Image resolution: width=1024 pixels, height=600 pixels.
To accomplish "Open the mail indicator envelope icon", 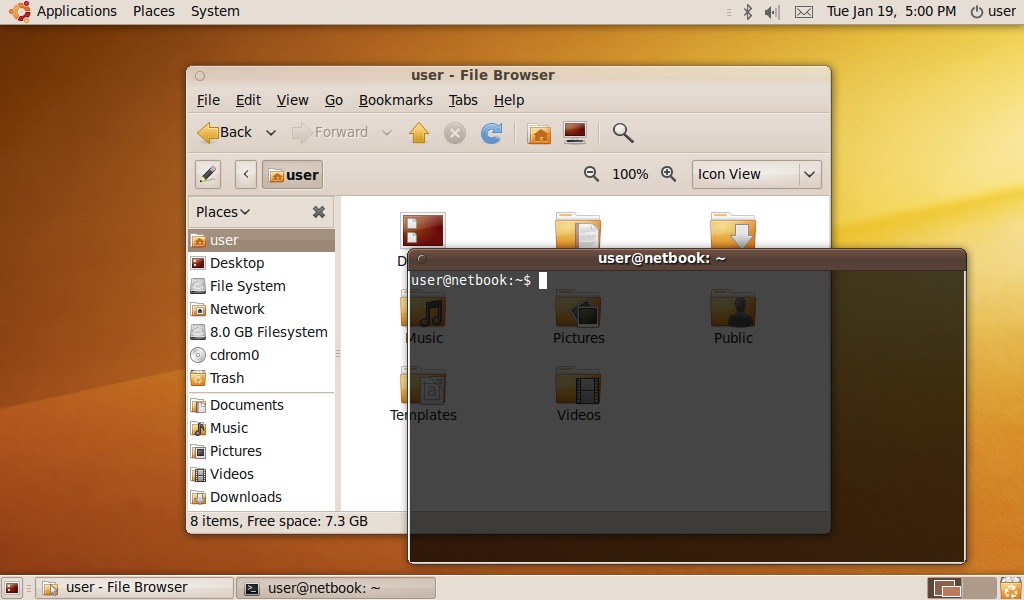I will tap(803, 12).
